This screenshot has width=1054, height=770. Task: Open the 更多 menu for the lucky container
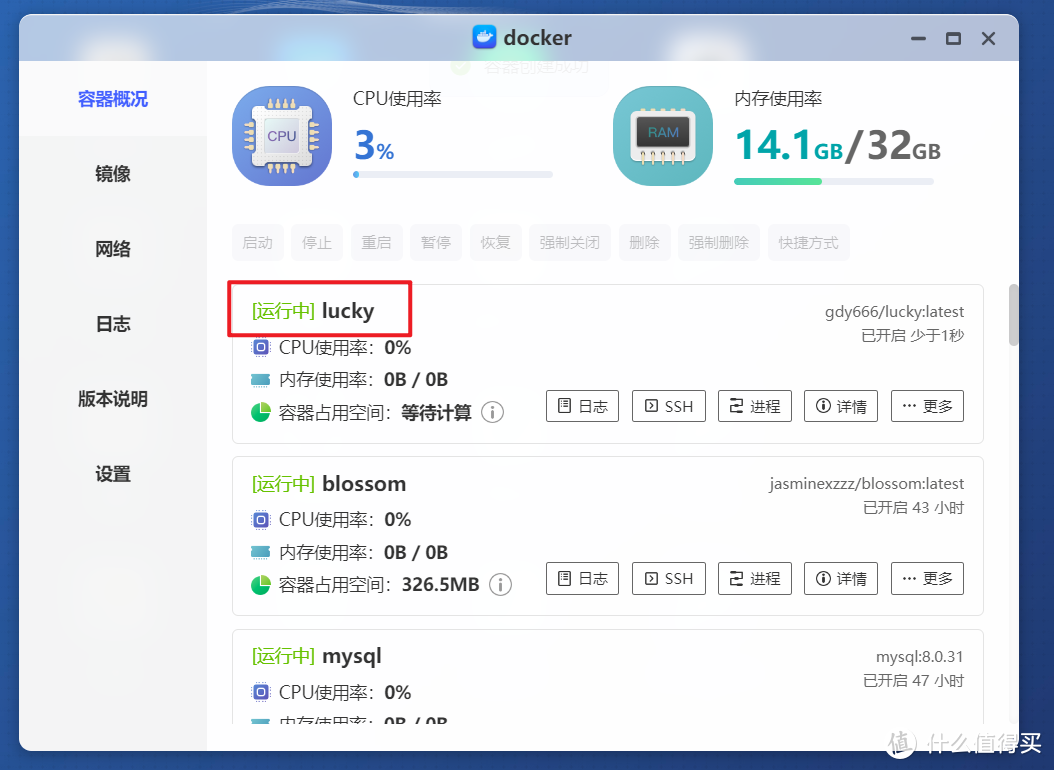point(927,405)
